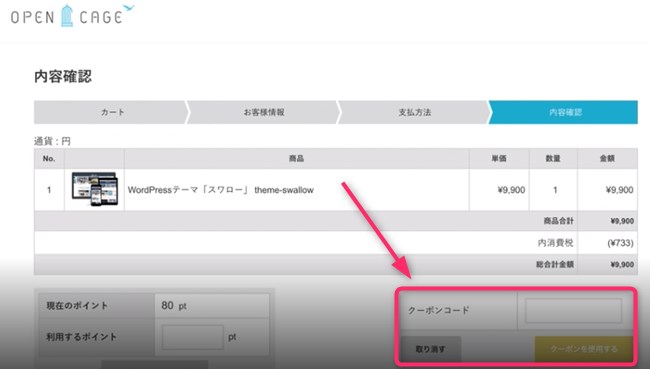Select the 利用するポイント label
The image size is (650, 369).
point(81,337)
